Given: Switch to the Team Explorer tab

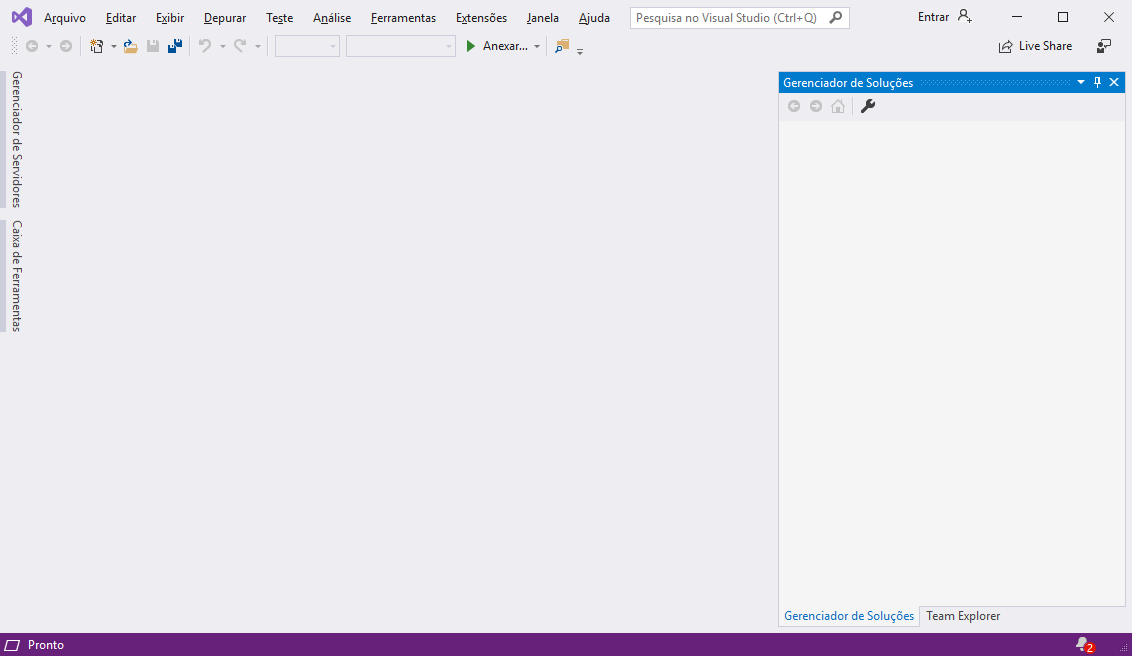Looking at the screenshot, I should point(963,616).
